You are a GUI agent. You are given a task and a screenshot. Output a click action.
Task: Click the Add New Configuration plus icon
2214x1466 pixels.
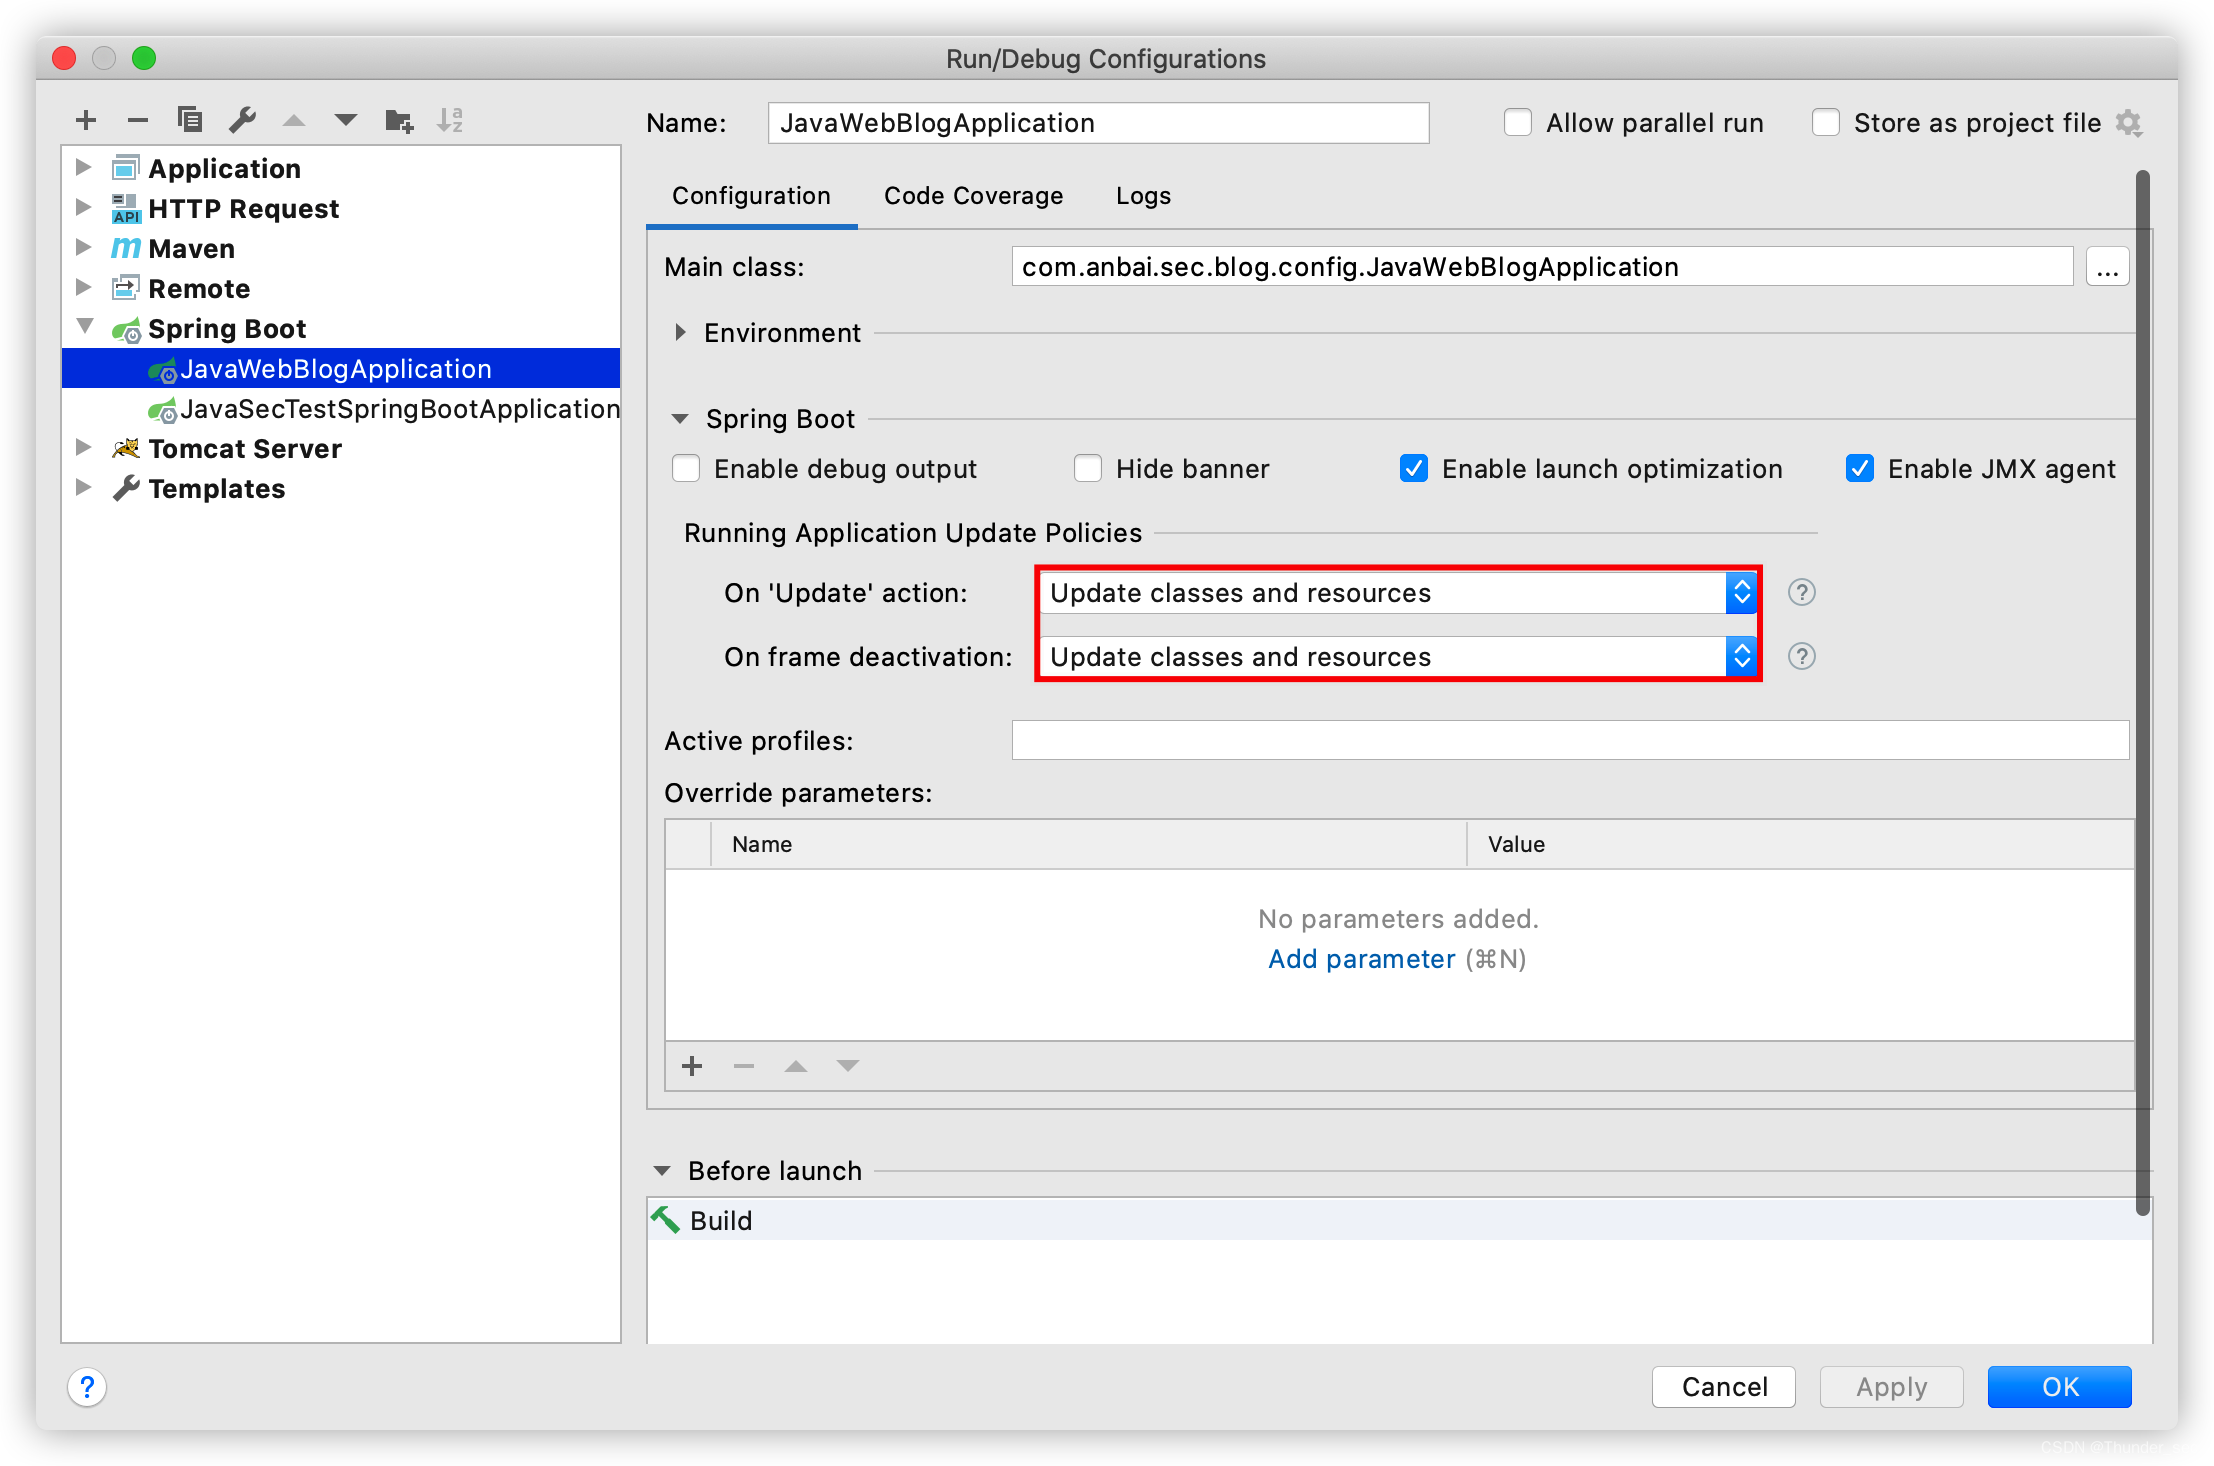(86, 121)
